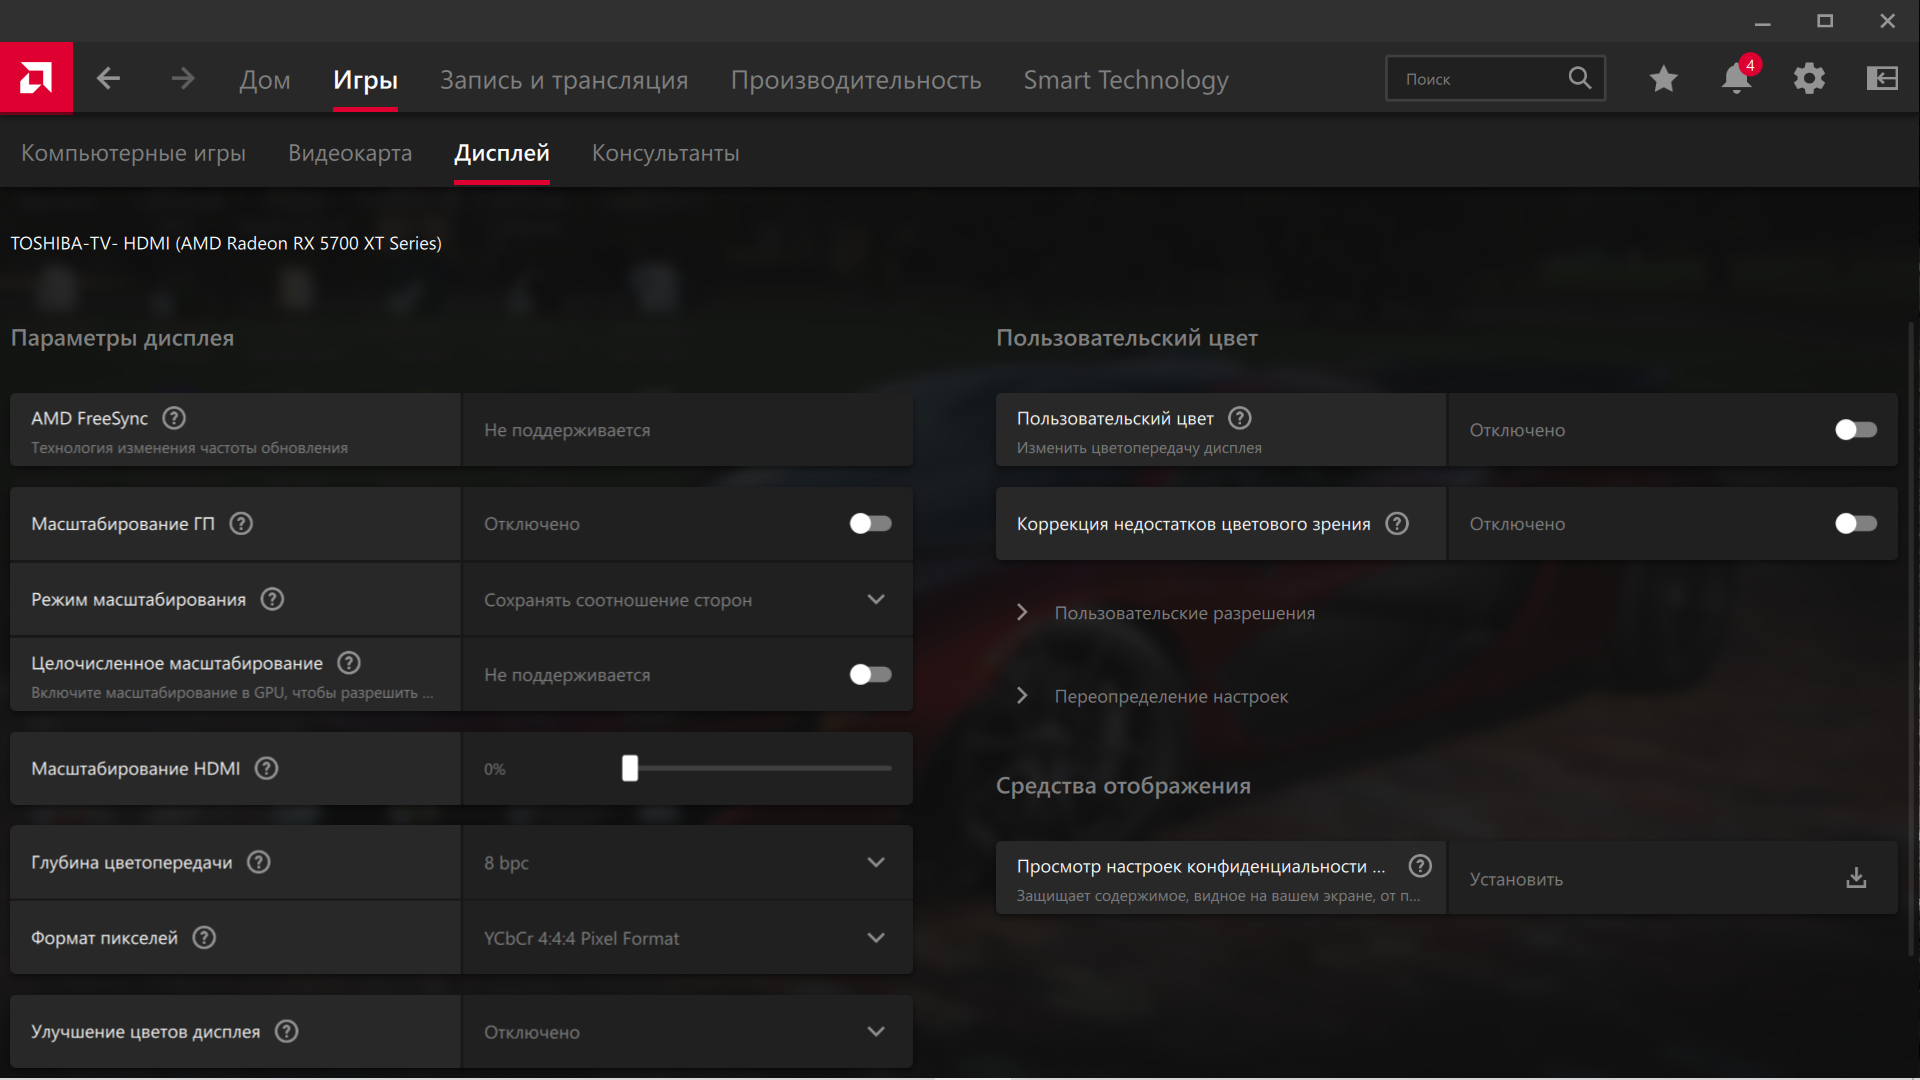Open favorites with the star icon
Image resolution: width=1920 pixels, height=1080 pixels.
click(x=1663, y=78)
